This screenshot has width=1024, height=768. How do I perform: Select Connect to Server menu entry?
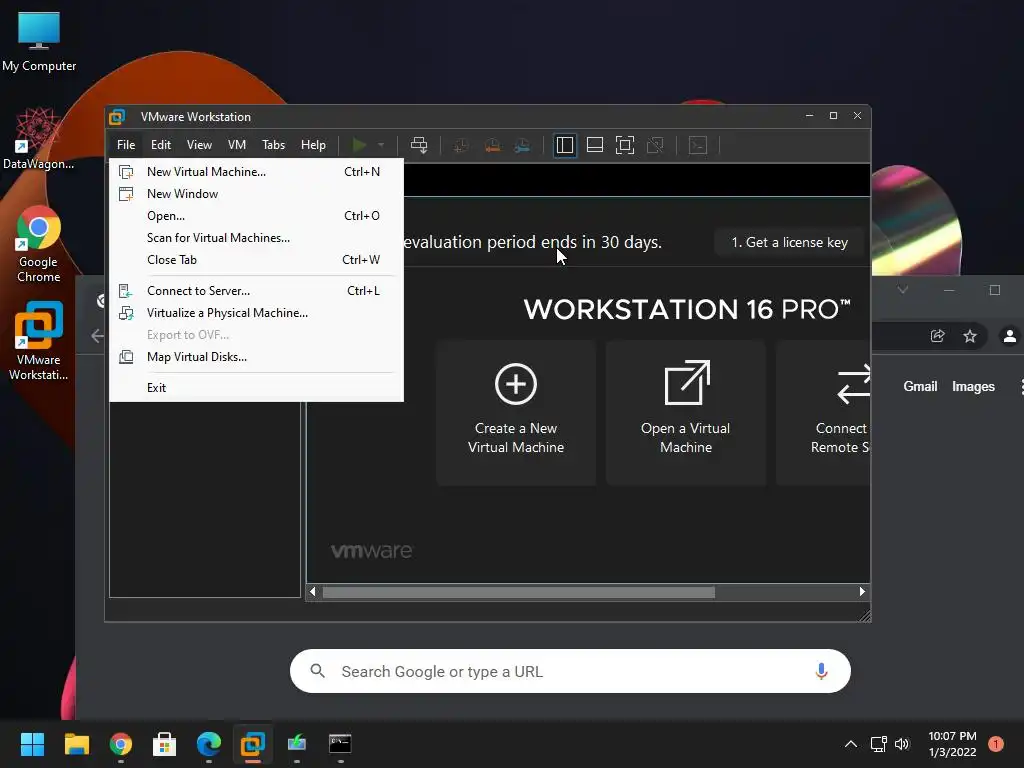coord(256,291)
